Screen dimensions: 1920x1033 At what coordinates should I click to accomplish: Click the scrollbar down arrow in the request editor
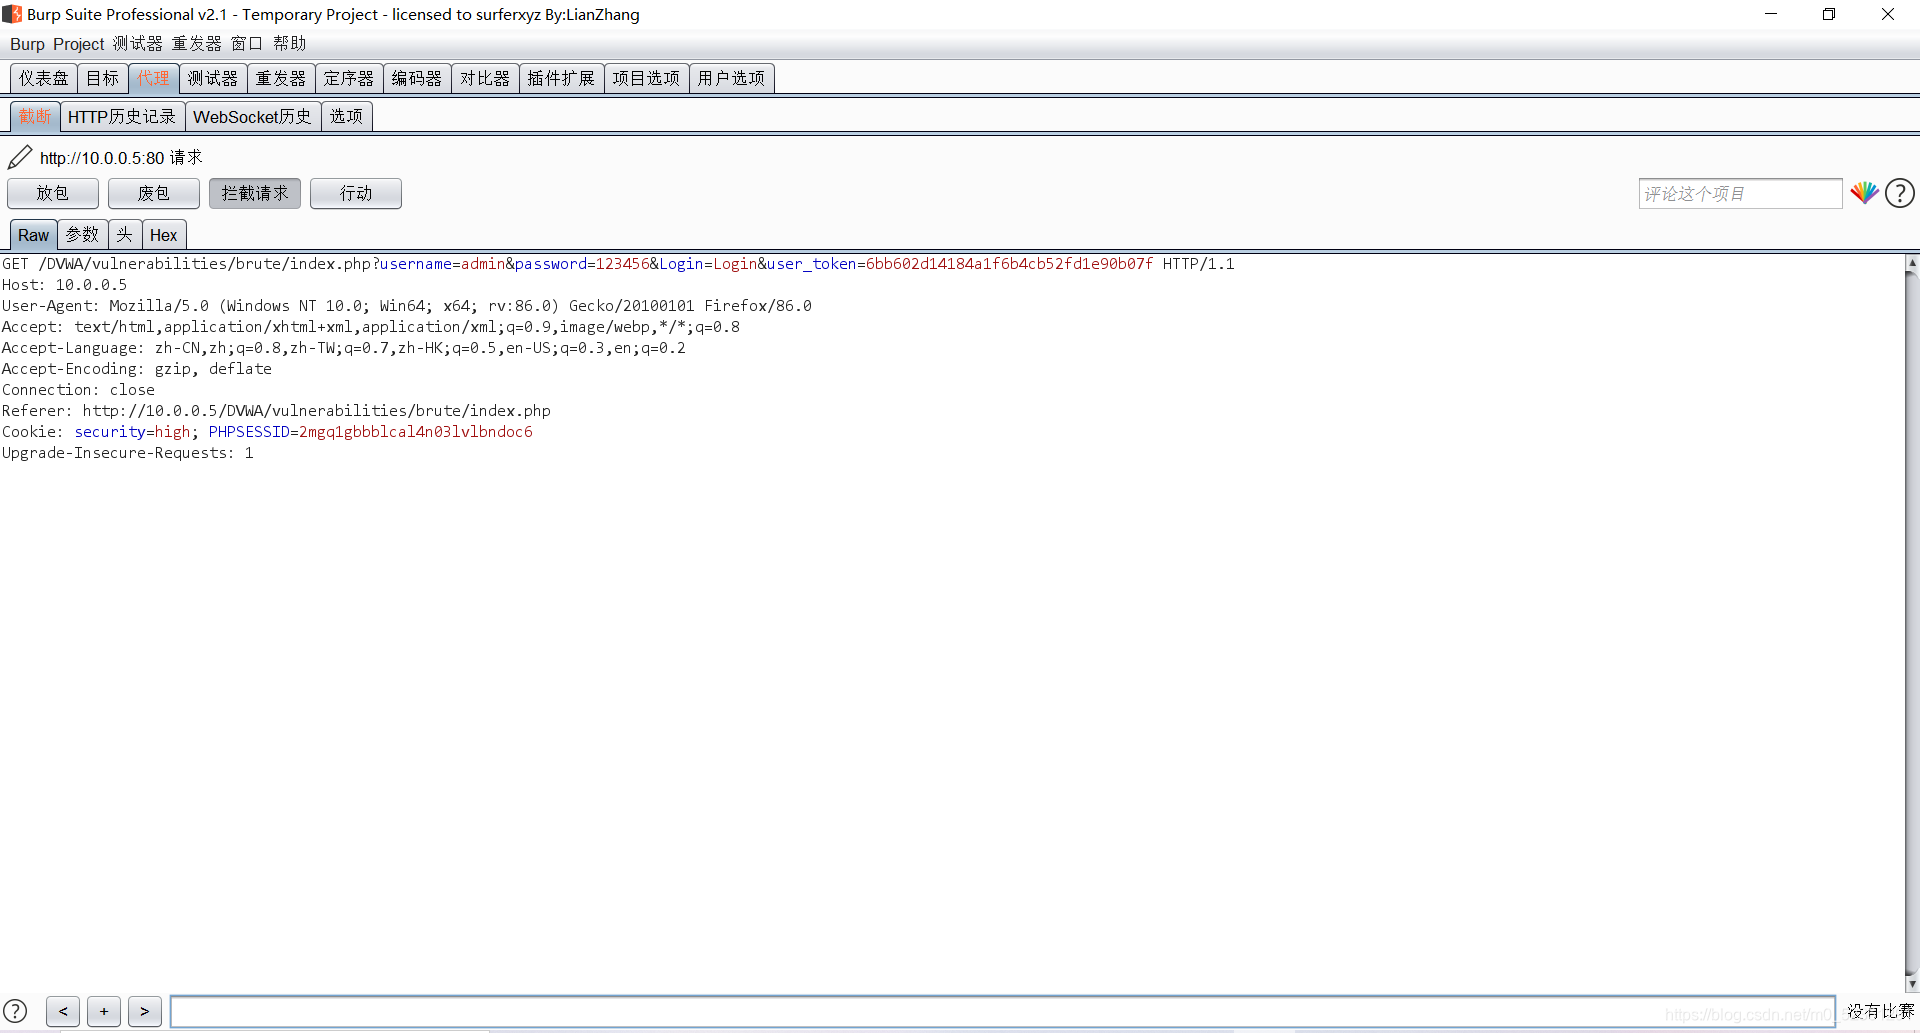pos(1911,983)
